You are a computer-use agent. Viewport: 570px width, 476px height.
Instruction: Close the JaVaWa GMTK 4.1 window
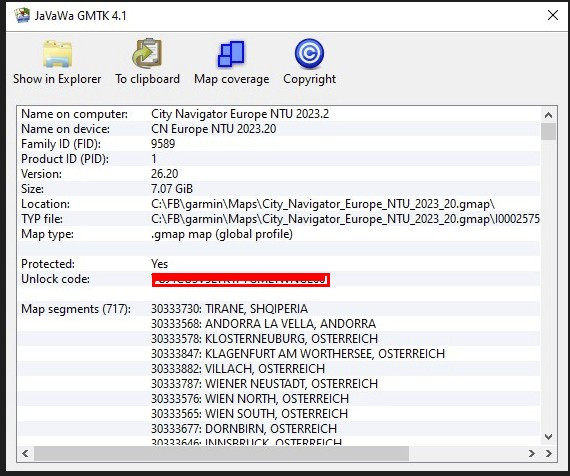pos(553,15)
